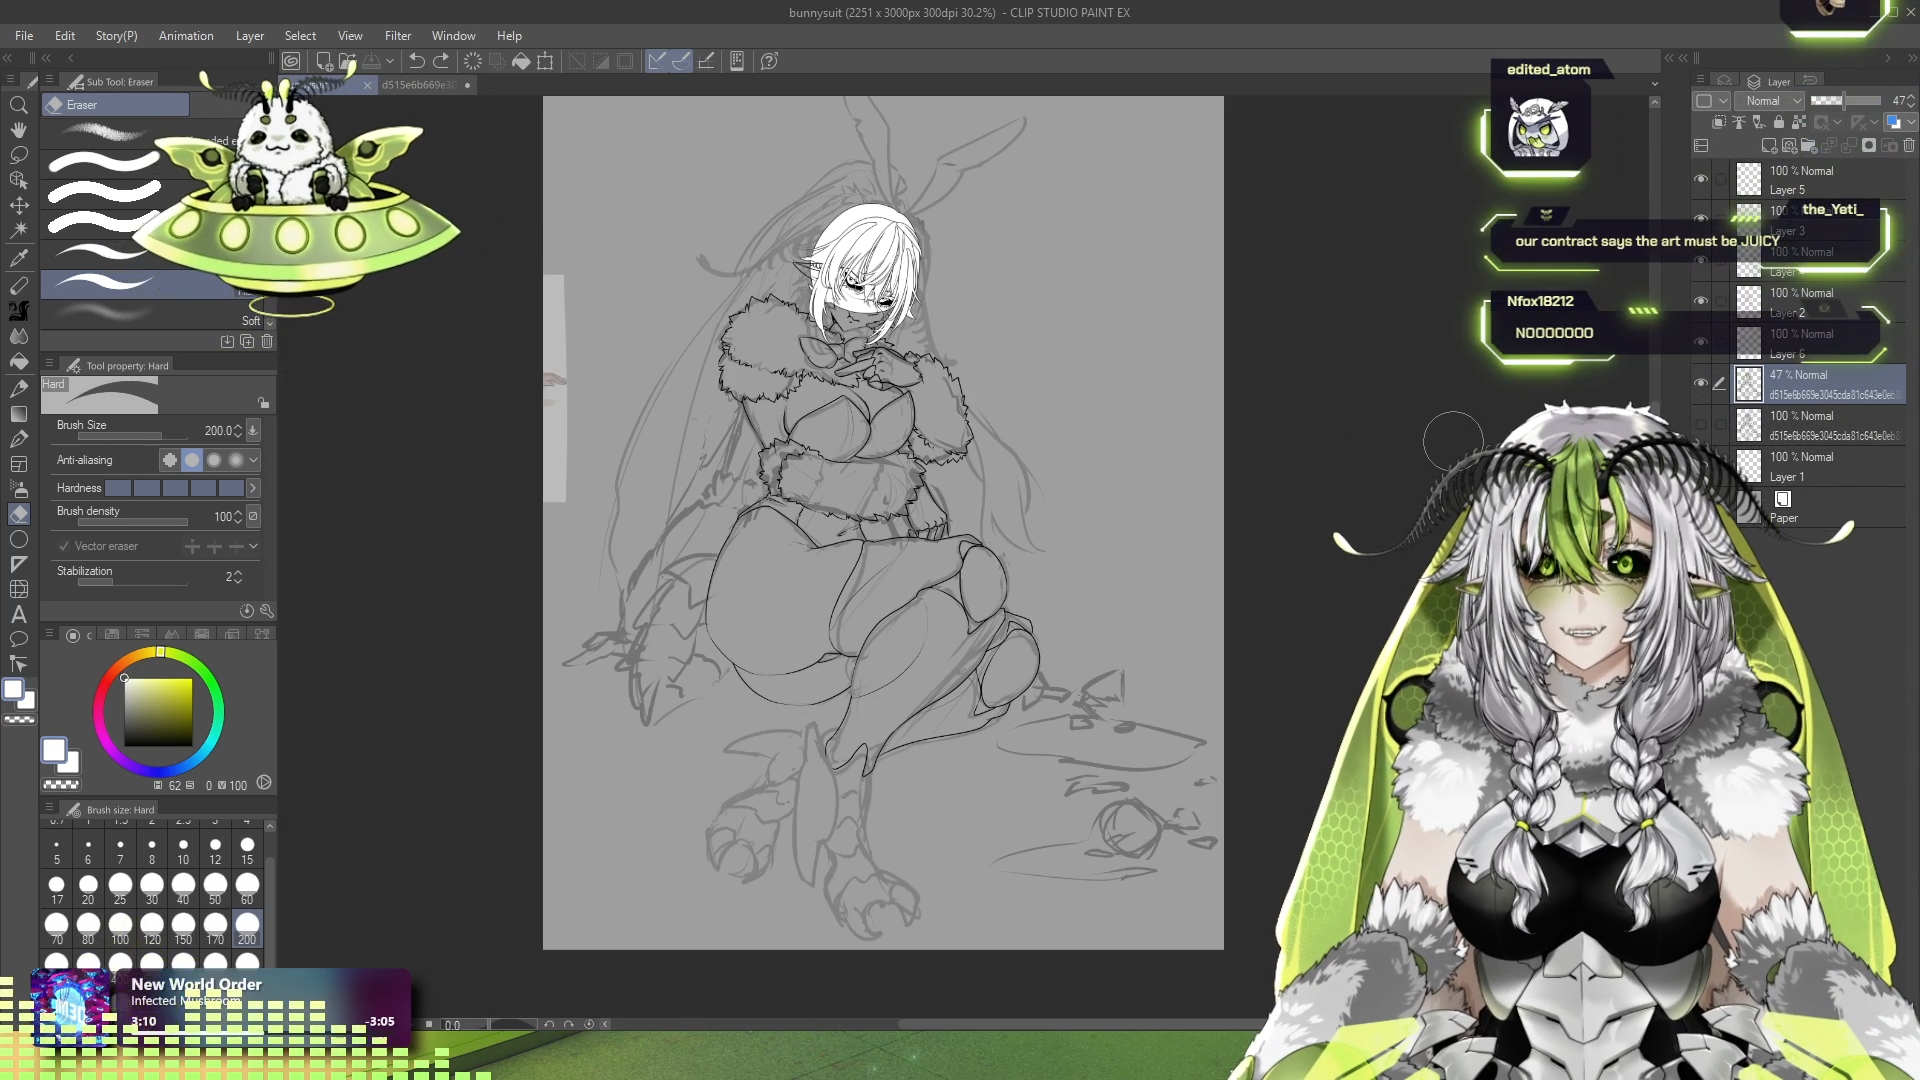Select the Eraser sub tool group button
This screenshot has width=1920, height=1080.
point(115,105)
